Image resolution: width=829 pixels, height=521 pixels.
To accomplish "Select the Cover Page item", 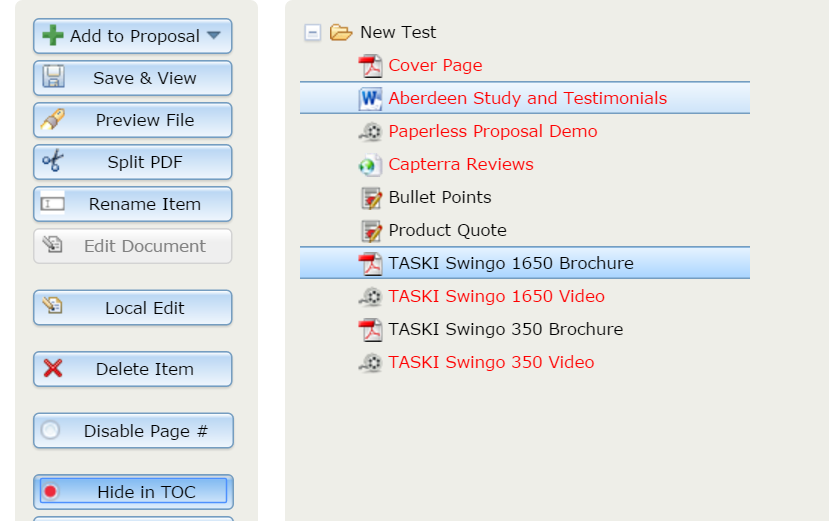I will [x=435, y=65].
